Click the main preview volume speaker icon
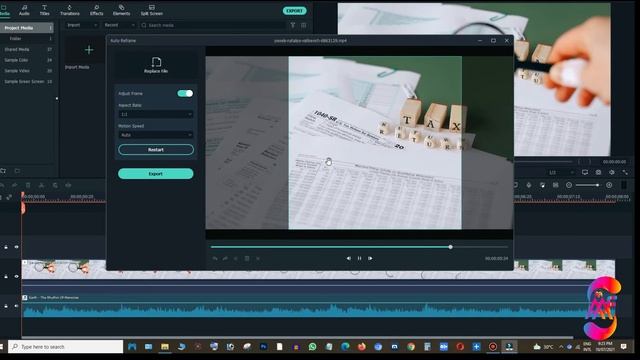 611,173
